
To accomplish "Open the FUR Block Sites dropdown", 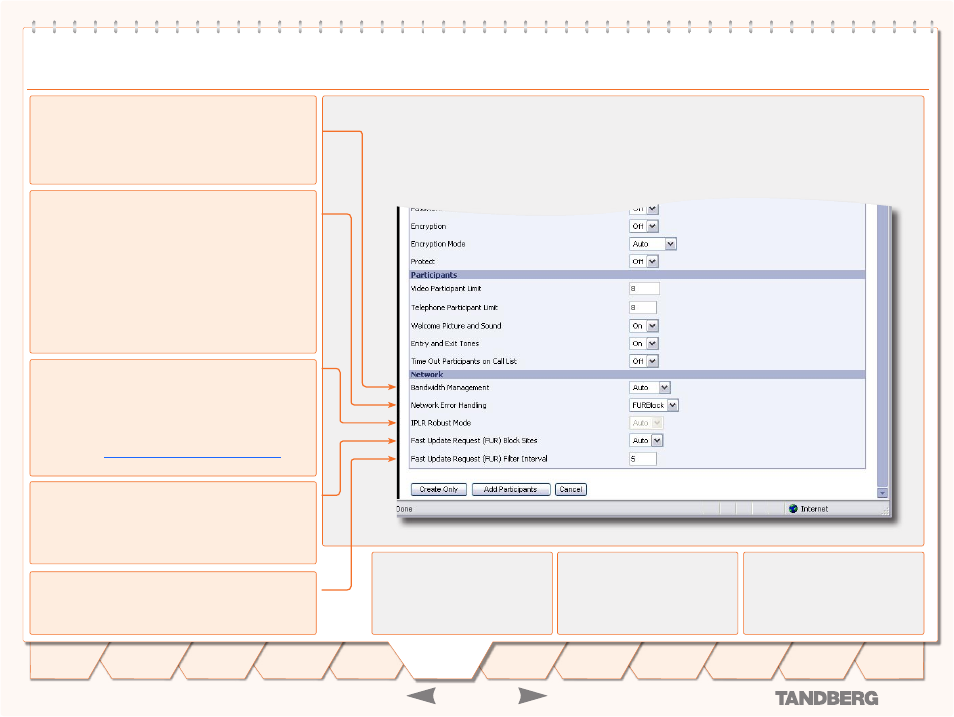I will tap(646, 441).
